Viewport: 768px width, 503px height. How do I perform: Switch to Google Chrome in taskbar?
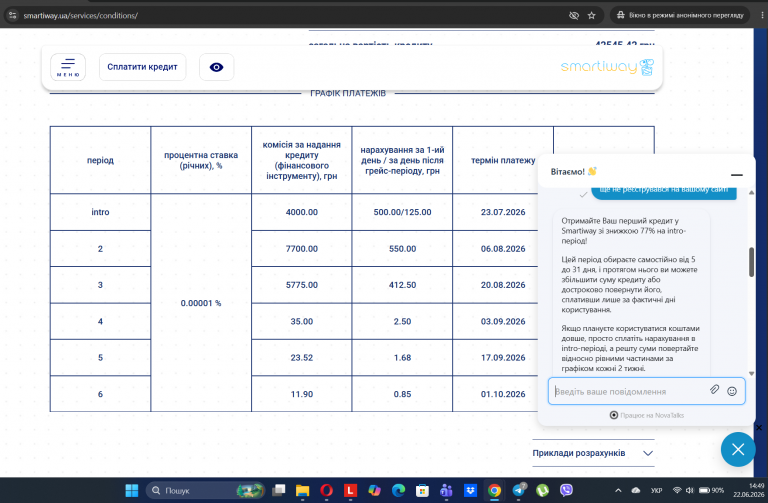point(494,490)
